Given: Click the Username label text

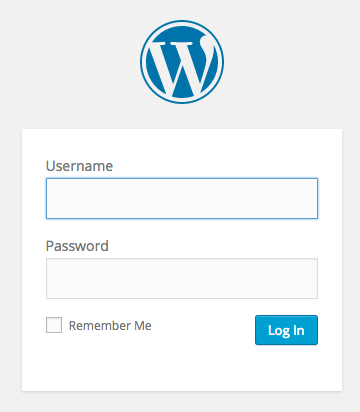Looking at the screenshot, I should point(79,166).
